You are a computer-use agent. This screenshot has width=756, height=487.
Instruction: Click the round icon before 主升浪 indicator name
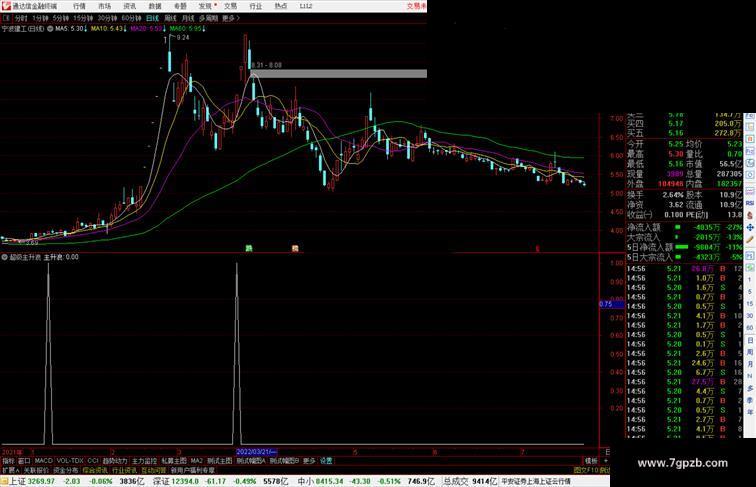(x=5, y=257)
